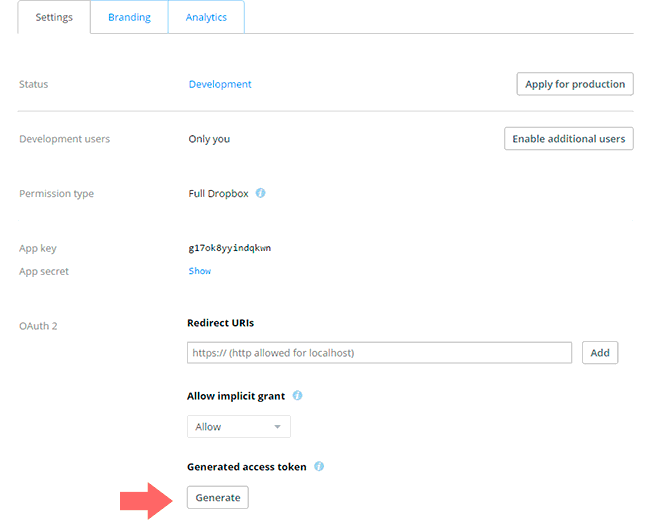Click the Only you development users value
This screenshot has width=654, height=531.
coord(209,139)
